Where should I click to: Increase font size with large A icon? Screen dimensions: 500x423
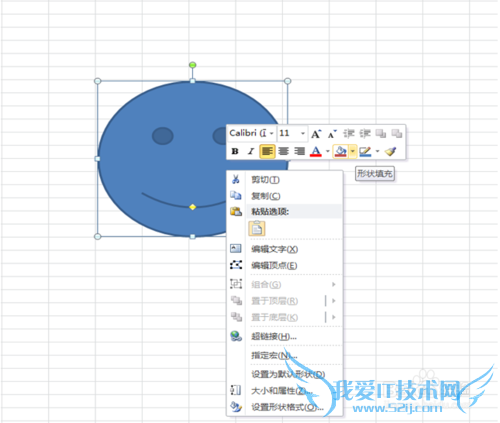316,134
